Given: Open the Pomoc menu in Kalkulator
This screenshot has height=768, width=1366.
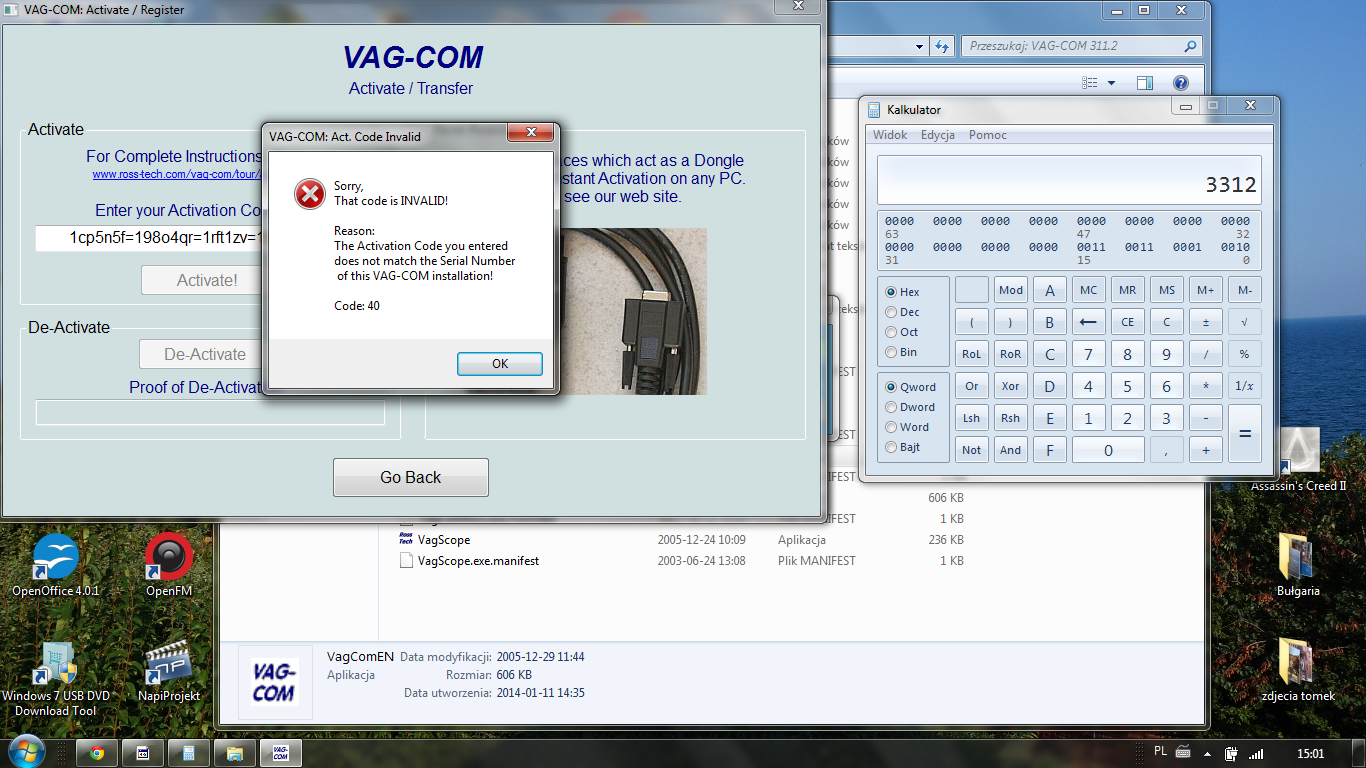Looking at the screenshot, I should pyautogui.click(x=988, y=135).
